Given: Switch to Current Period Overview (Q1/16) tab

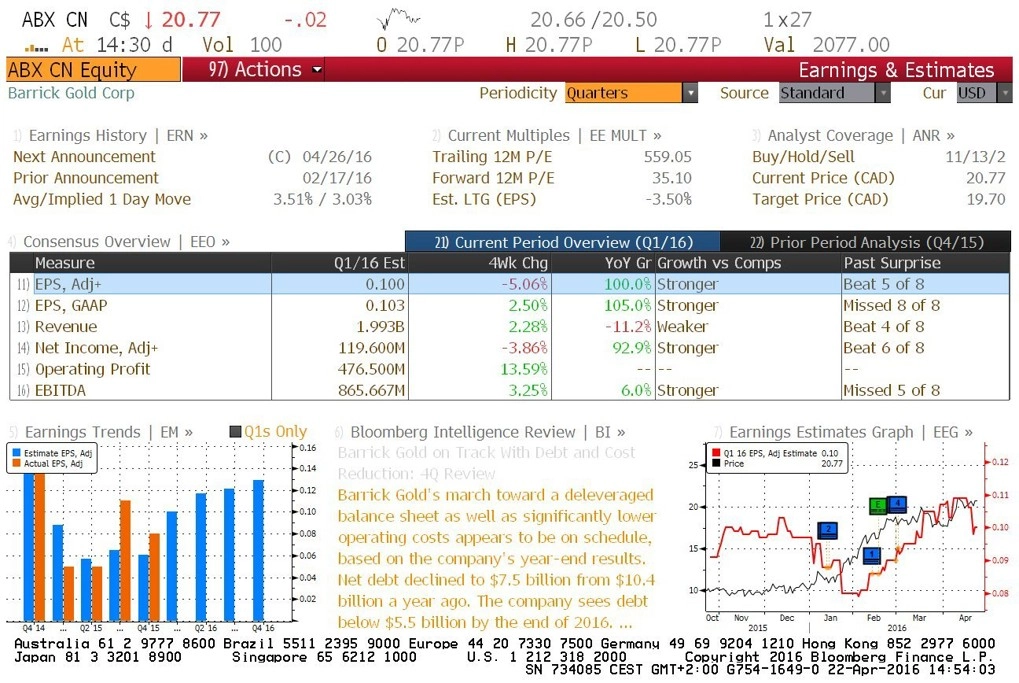Looking at the screenshot, I should (x=563, y=242).
